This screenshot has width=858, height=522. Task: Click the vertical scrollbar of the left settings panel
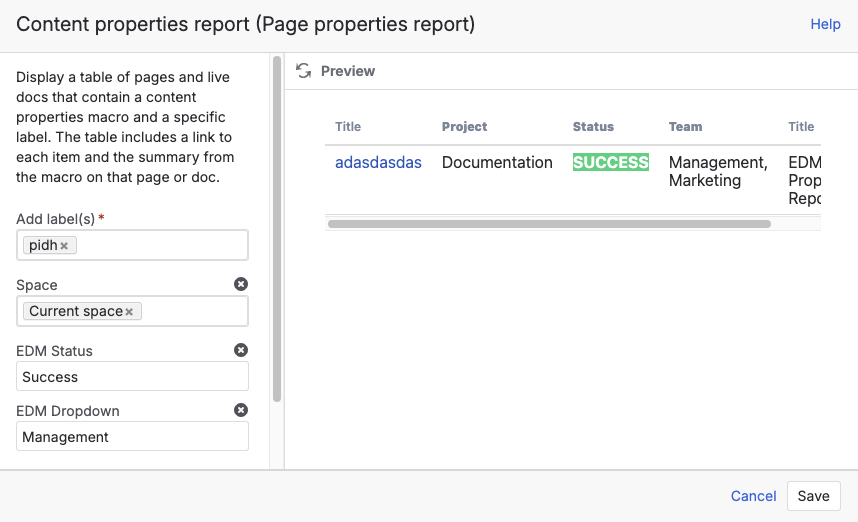coord(277,229)
